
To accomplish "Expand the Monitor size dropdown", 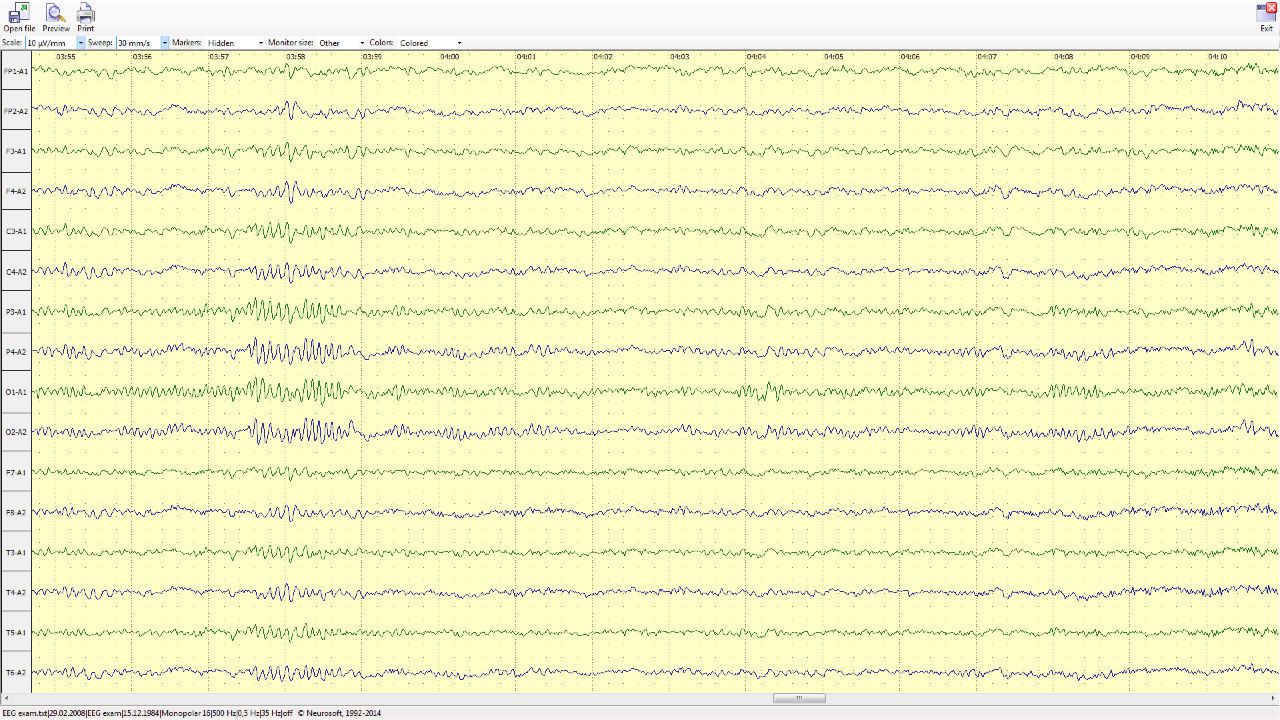I will pyautogui.click(x=361, y=43).
